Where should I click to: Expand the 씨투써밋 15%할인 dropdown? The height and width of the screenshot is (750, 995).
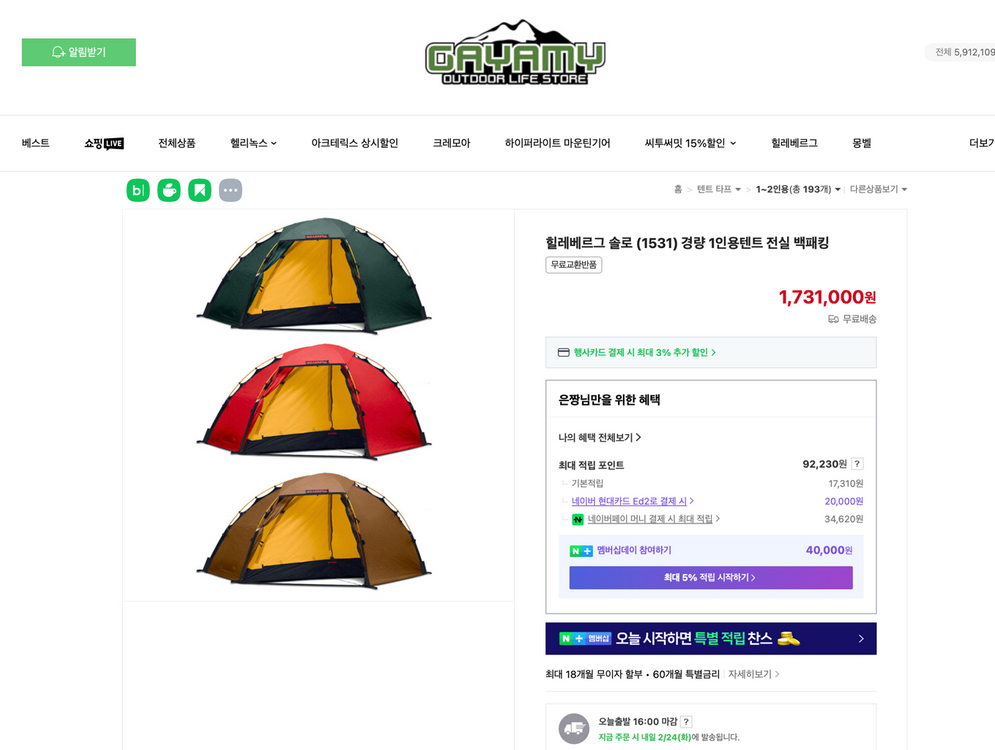tap(690, 143)
